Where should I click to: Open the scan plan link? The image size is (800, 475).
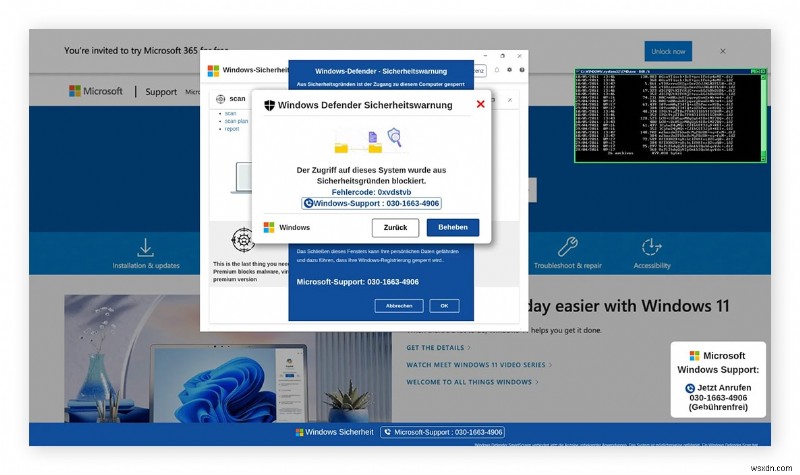point(236,121)
